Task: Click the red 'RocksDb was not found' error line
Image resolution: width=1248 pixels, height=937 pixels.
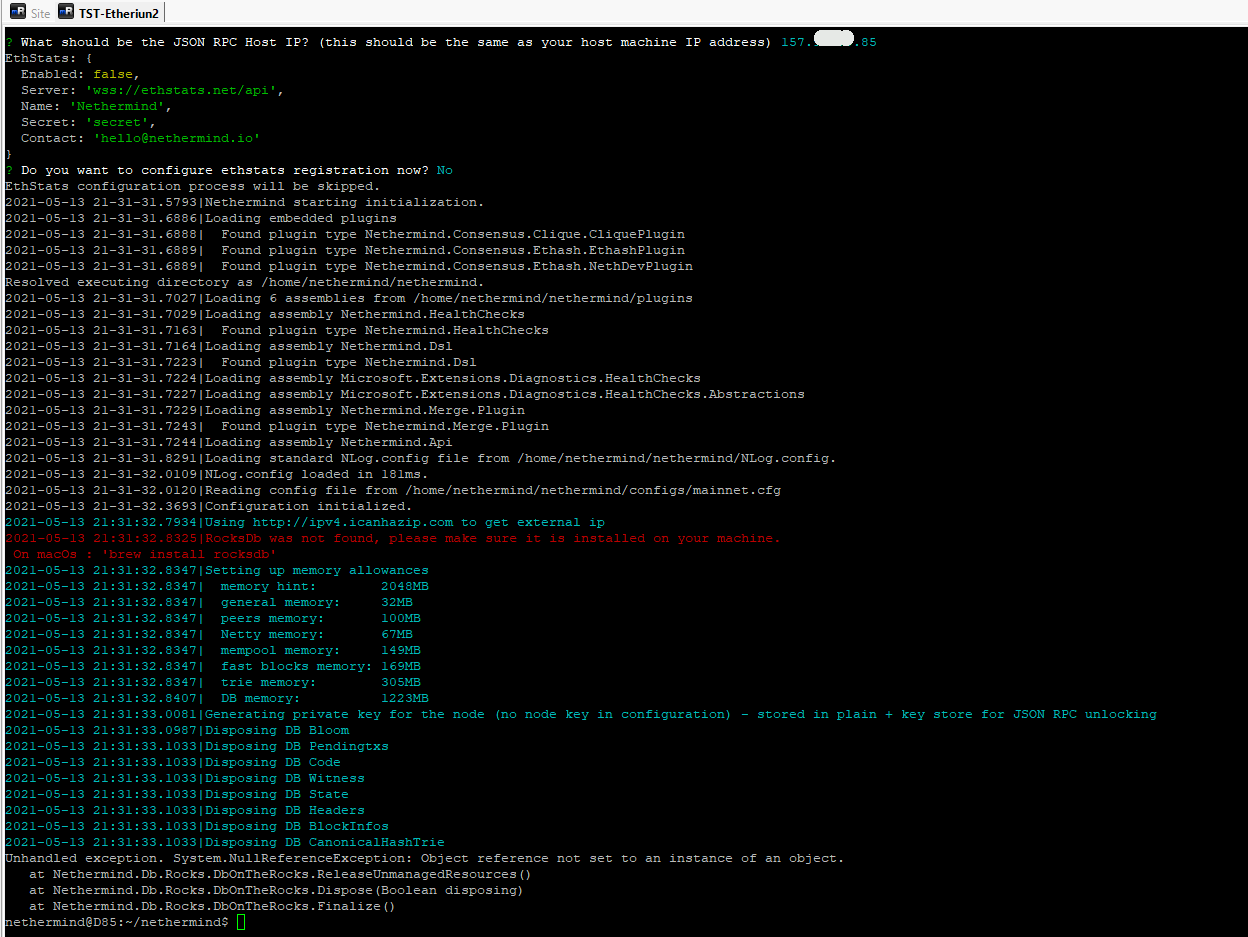Action: [x=393, y=538]
